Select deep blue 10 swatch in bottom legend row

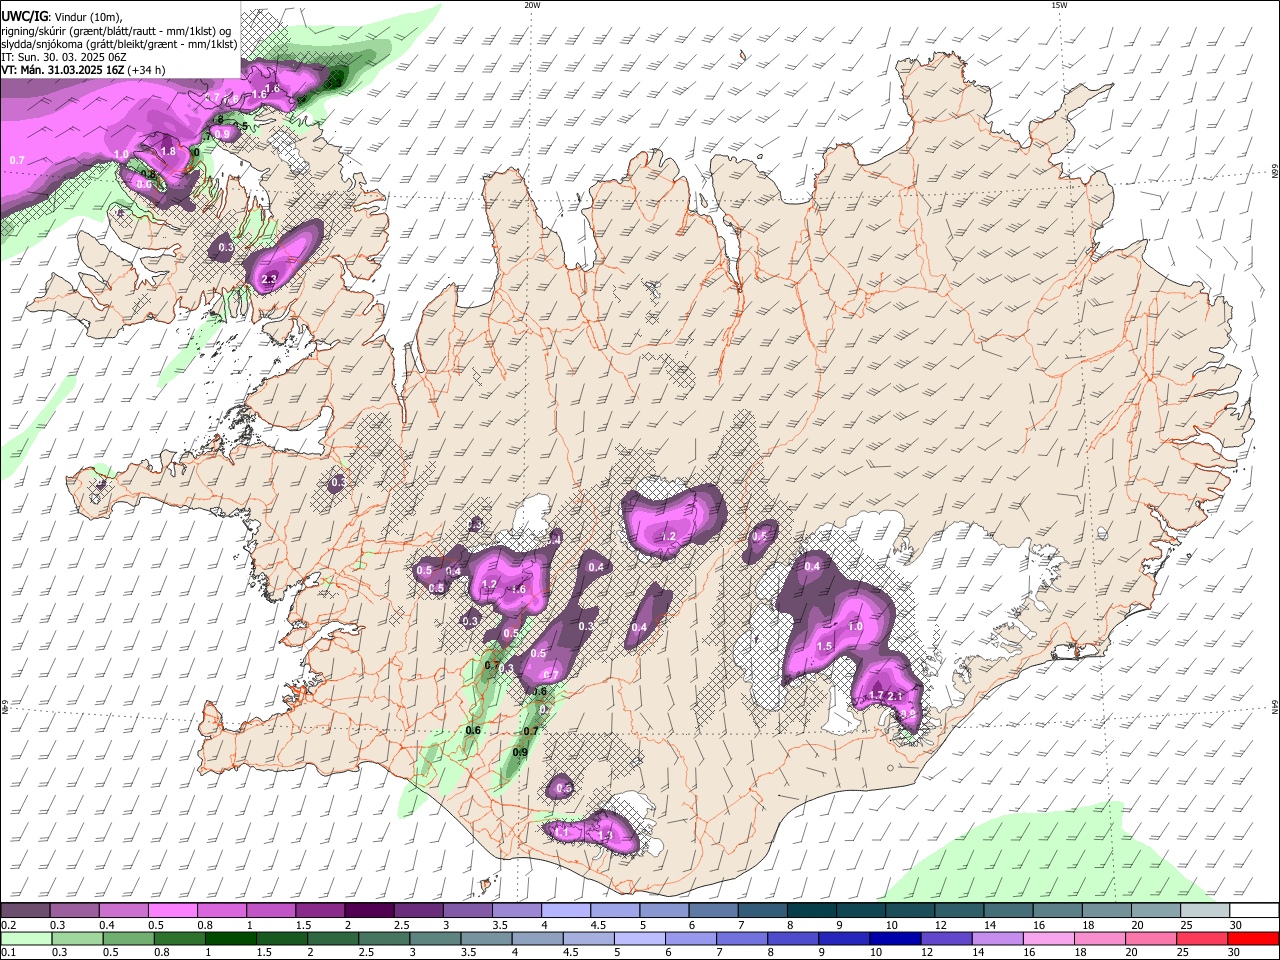(x=894, y=938)
